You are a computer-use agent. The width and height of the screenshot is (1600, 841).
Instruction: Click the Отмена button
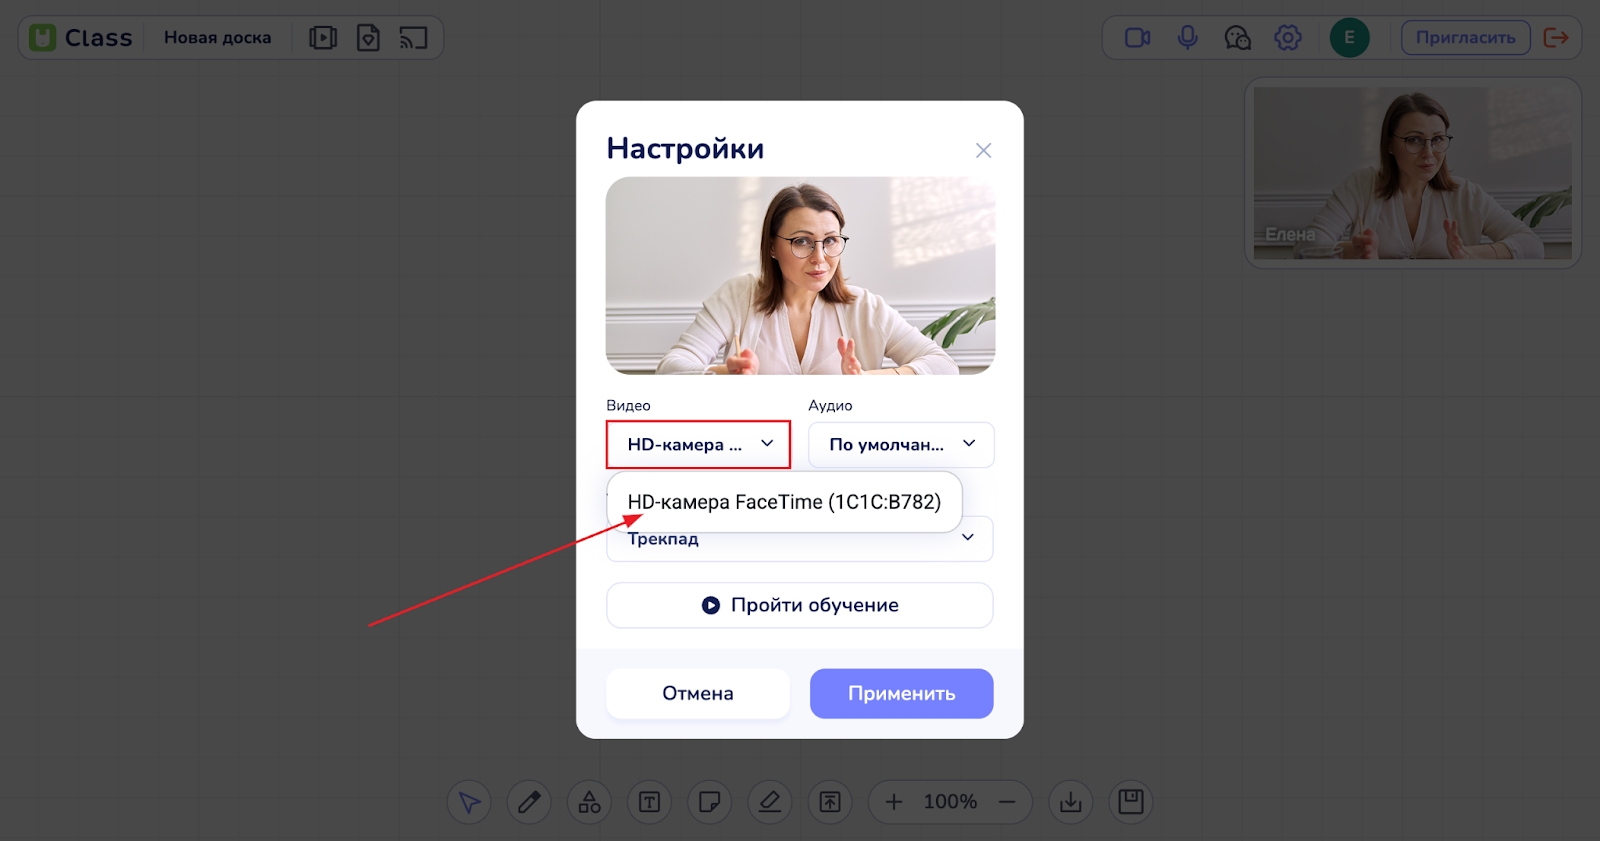[697, 693]
